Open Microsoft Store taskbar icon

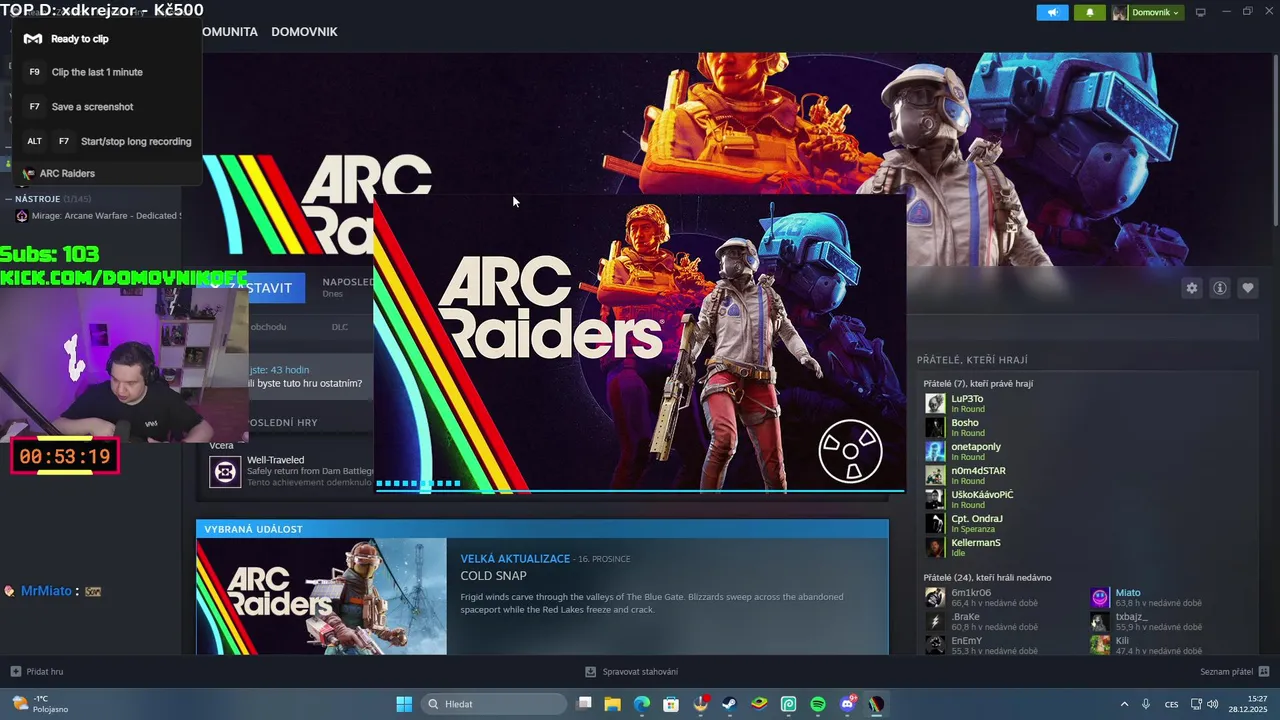pos(671,704)
